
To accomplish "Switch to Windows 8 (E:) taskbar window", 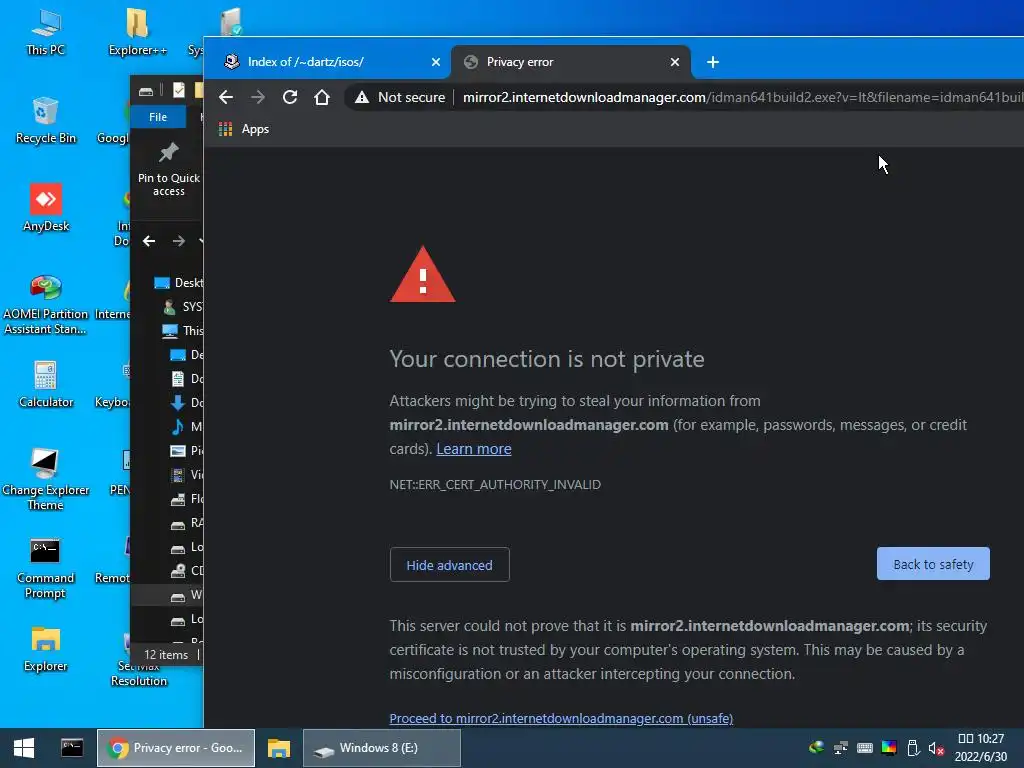I will click(382, 748).
